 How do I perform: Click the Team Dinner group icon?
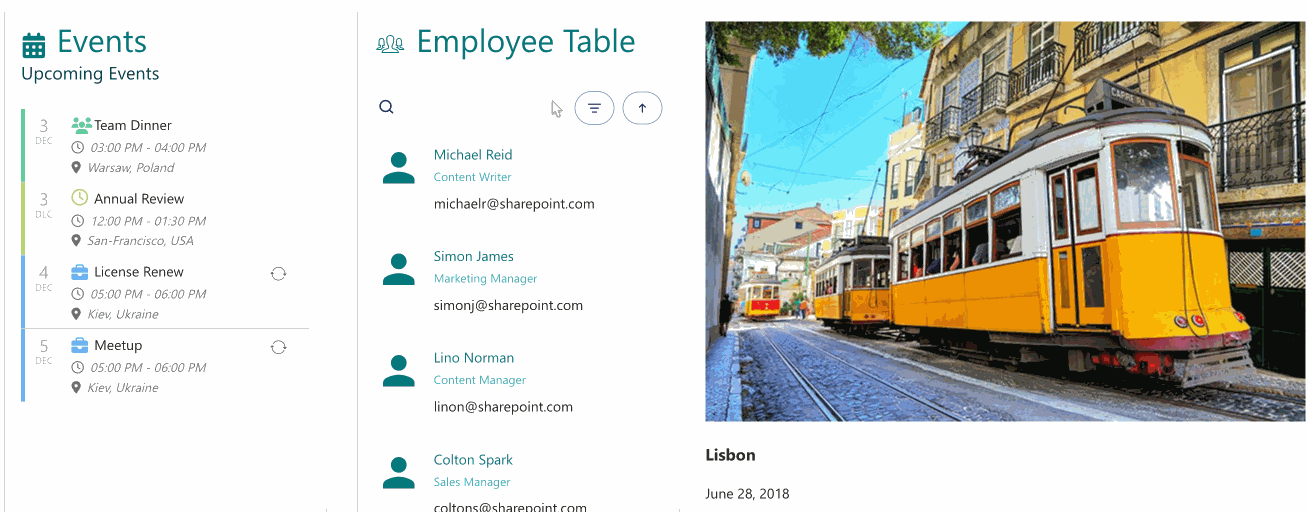tap(81, 125)
